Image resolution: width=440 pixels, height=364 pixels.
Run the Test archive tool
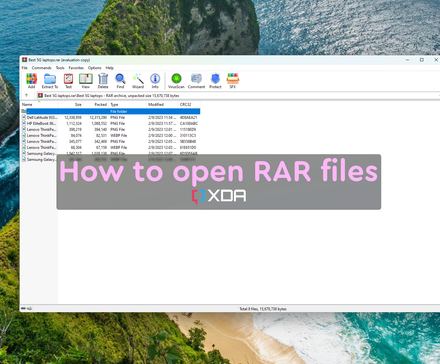click(68, 81)
